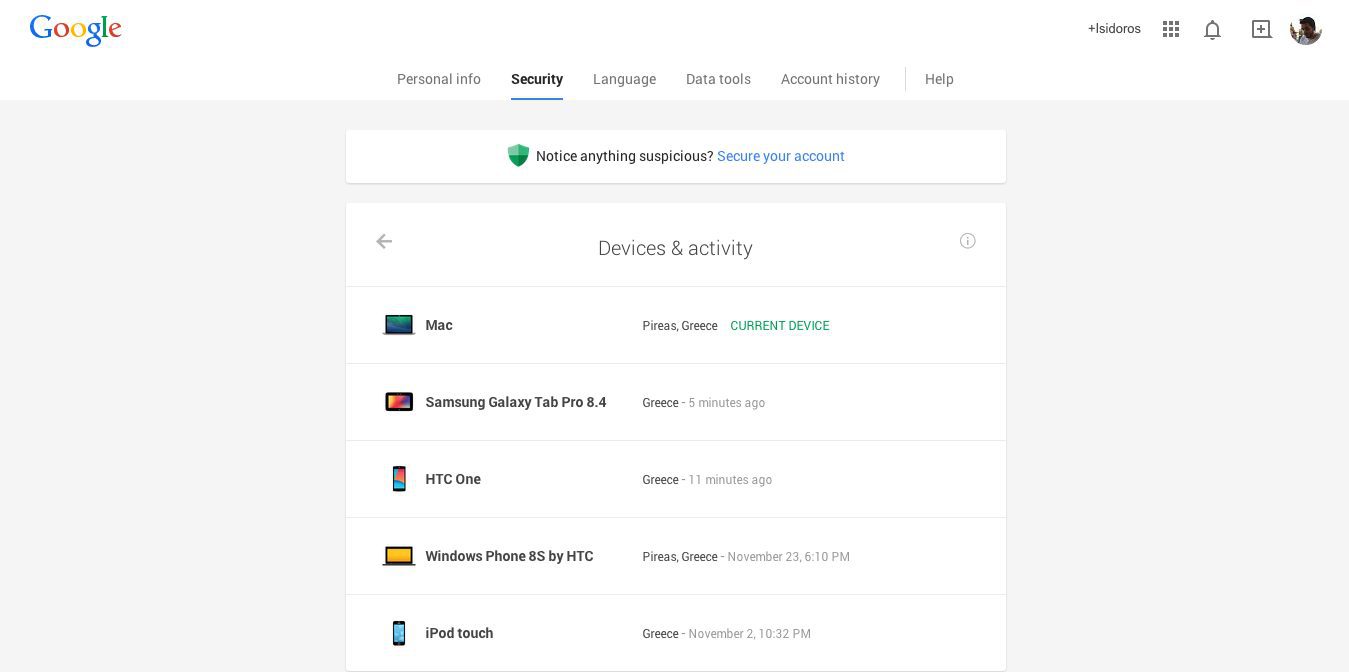The height and width of the screenshot is (672, 1349).
Task: Click the +Isidoros profile link
Action: (x=1114, y=29)
